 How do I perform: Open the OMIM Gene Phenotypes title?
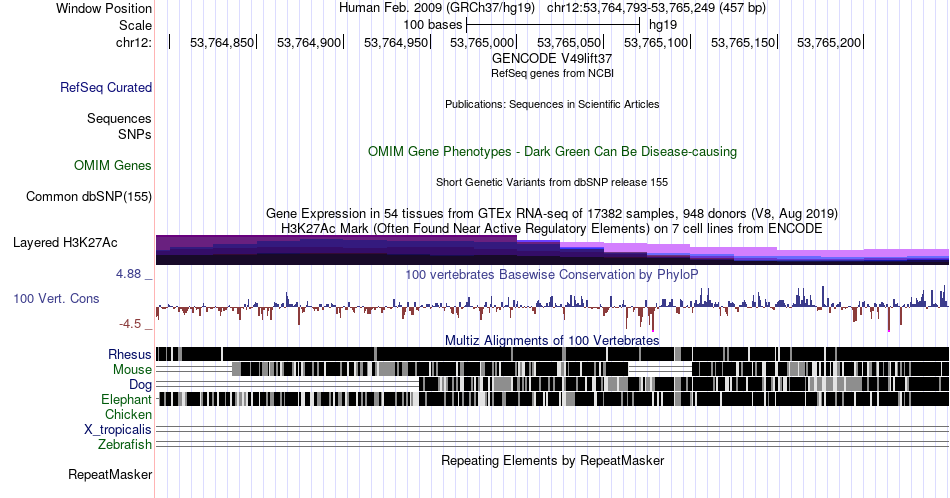(552, 151)
